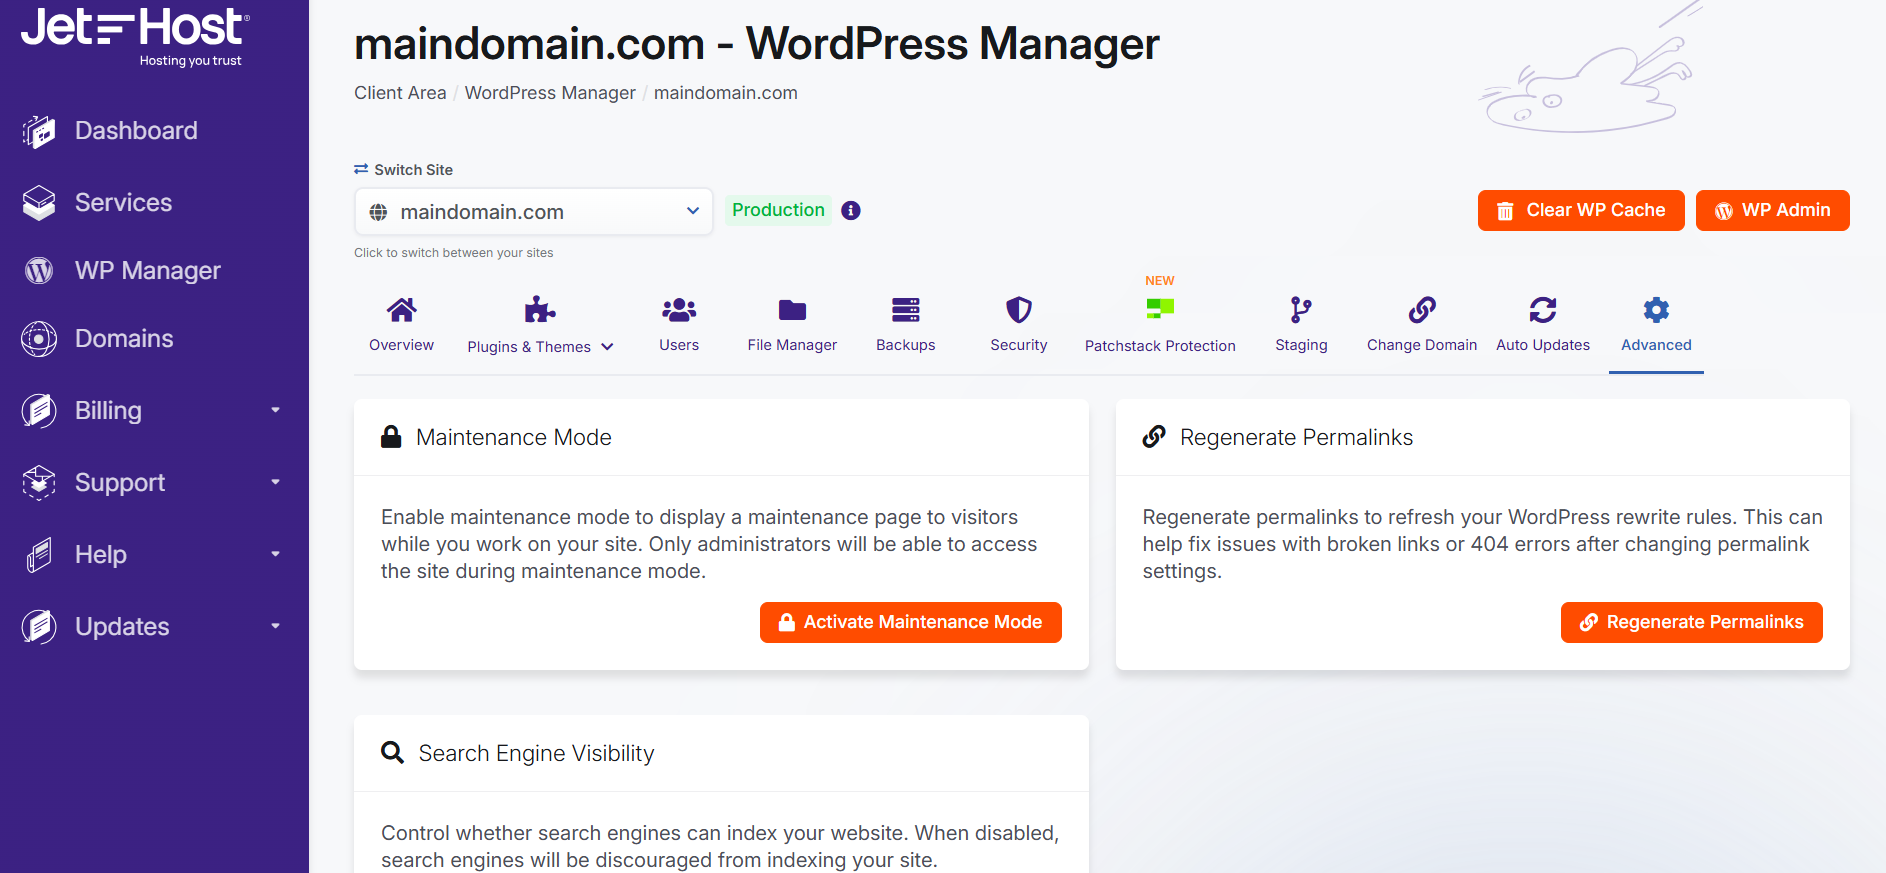Screen dimensions: 1886x873
Task: Switch to the Overview tab label
Action: pyautogui.click(x=402, y=345)
